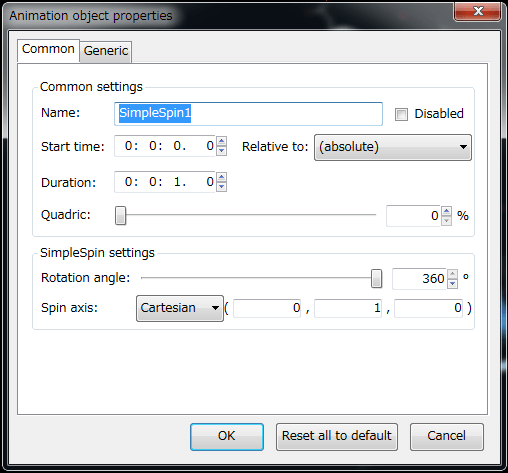Open the Relative to (absolute) dropdown
The image size is (508, 473).
[393, 147]
